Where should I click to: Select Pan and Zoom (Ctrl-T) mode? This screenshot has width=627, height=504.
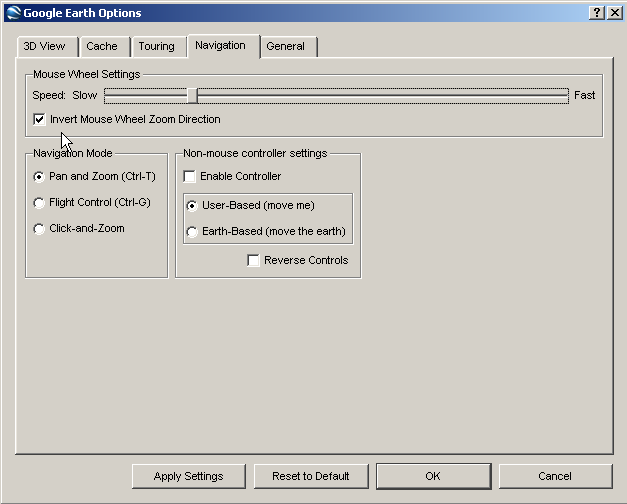pos(39,176)
